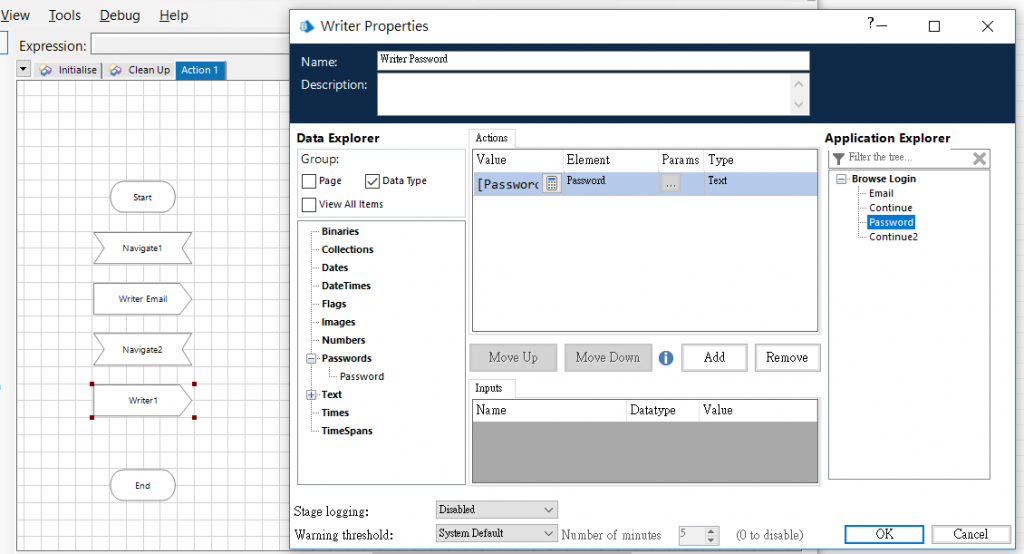The image size is (1024, 554).
Task: Click the help question mark in Writer Properties
Action: point(871,24)
